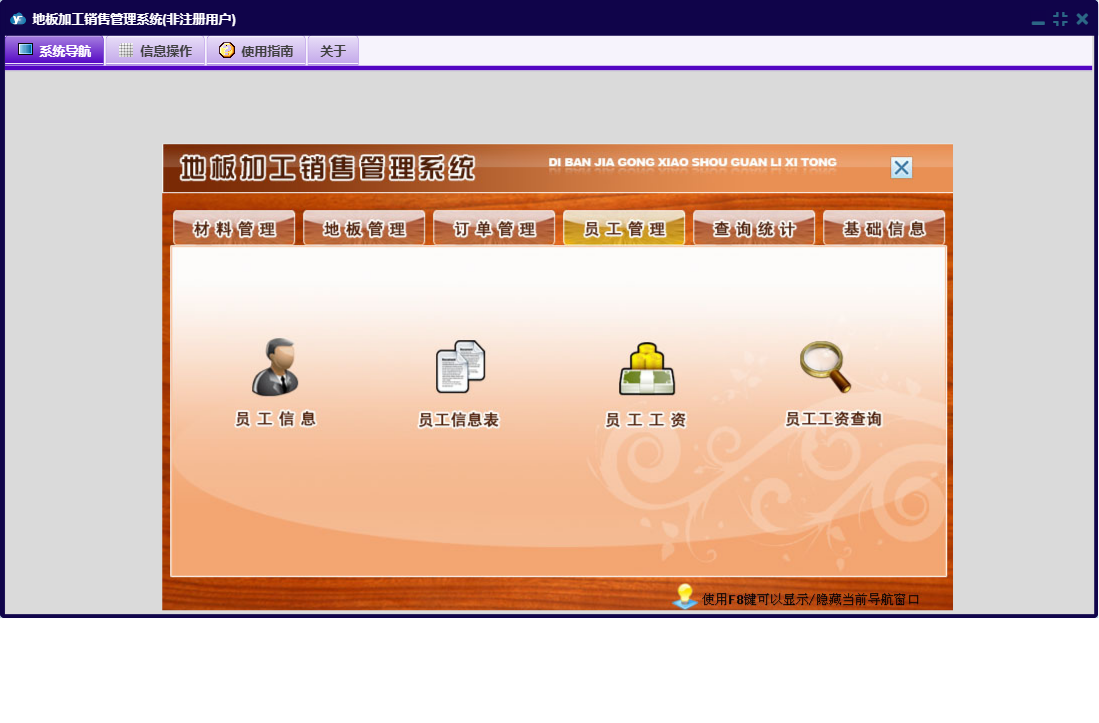This screenshot has width=1099, height=723.
Task: Restore down the application window
Action: [1060, 19]
